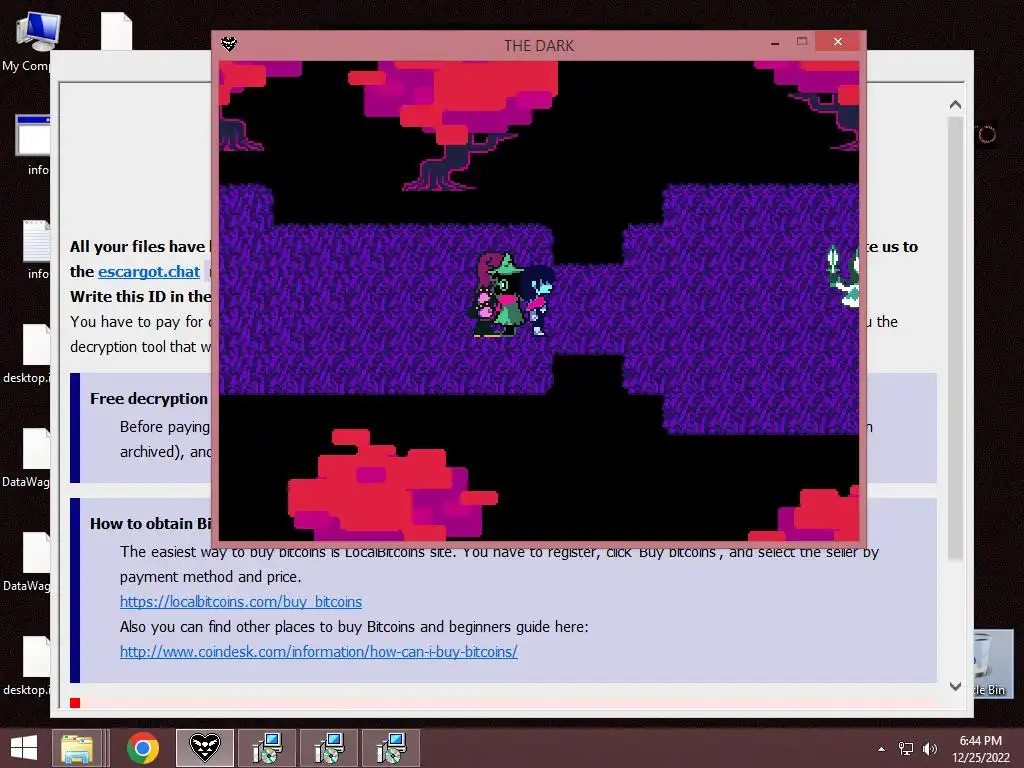The height and width of the screenshot is (768, 1024).
Task: Click the 'Free decryption' heading text
Action: [149, 398]
